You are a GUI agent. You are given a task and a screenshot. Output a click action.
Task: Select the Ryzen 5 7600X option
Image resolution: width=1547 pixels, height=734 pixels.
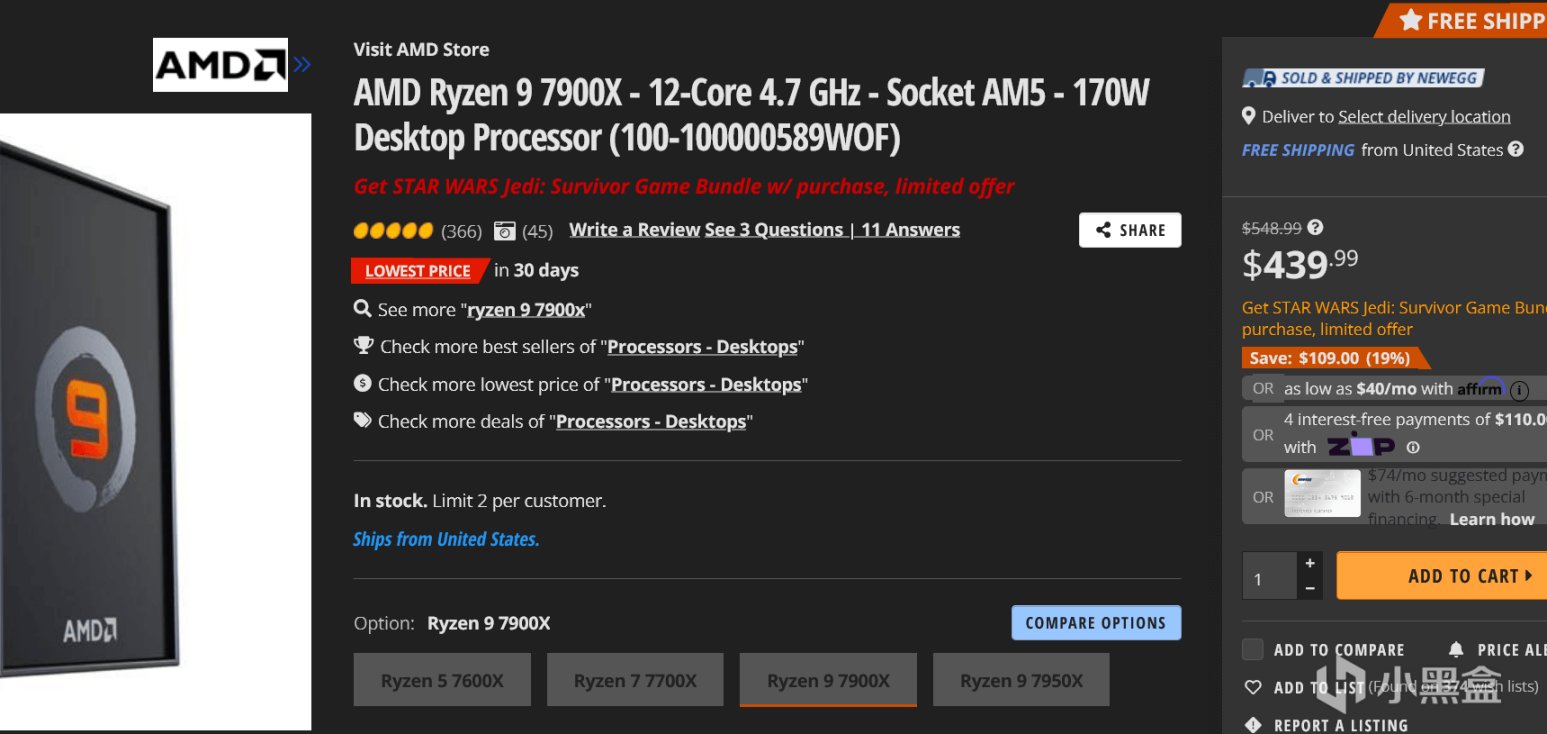[442, 680]
